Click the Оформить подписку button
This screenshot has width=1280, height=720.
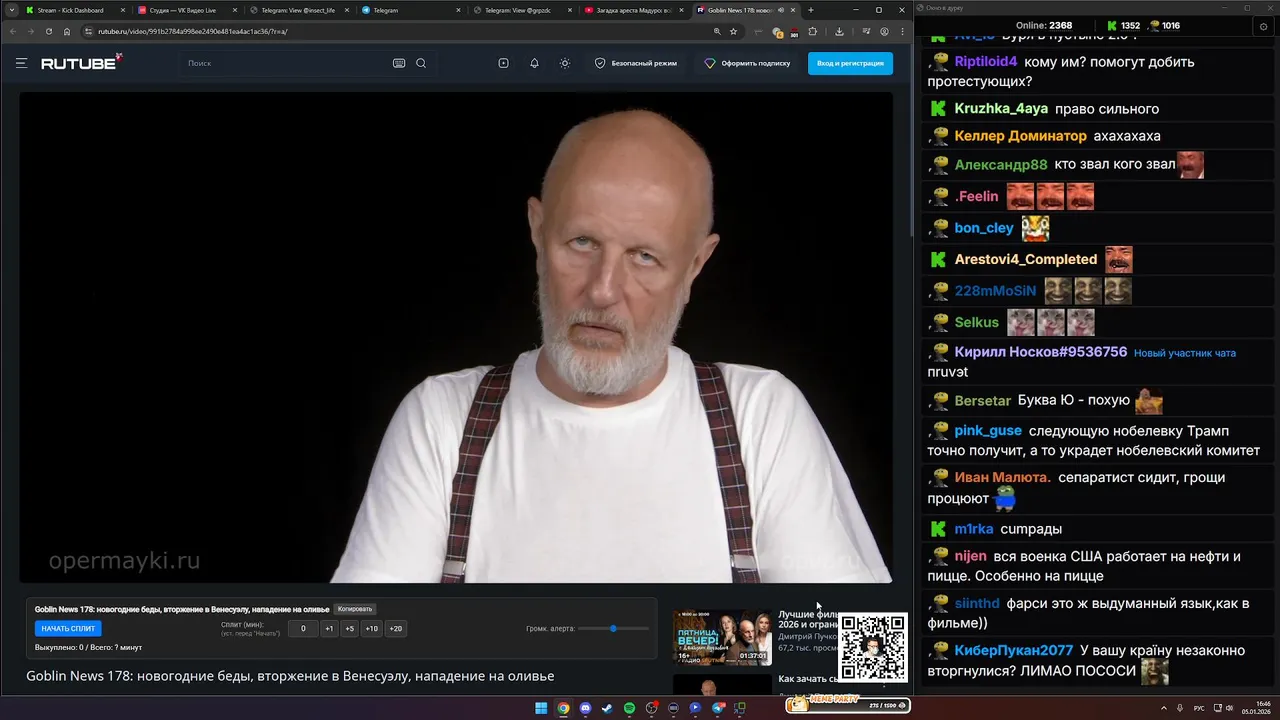click(747, 63)
